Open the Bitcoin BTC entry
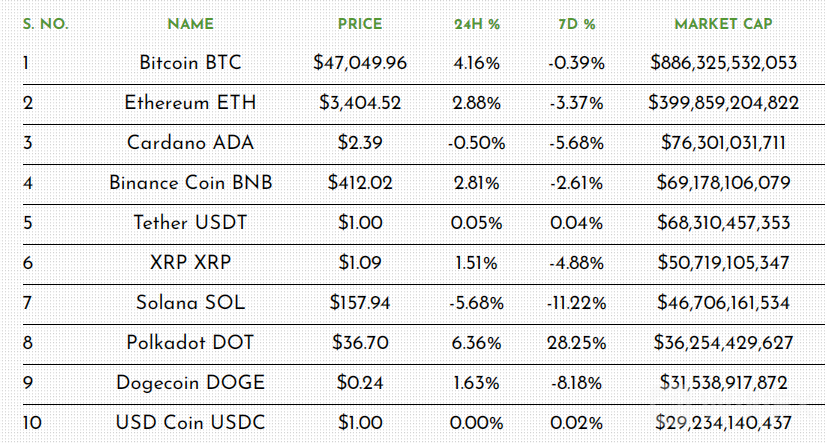The height and width of the screenshot is (443, 825). tap(190, 63)
